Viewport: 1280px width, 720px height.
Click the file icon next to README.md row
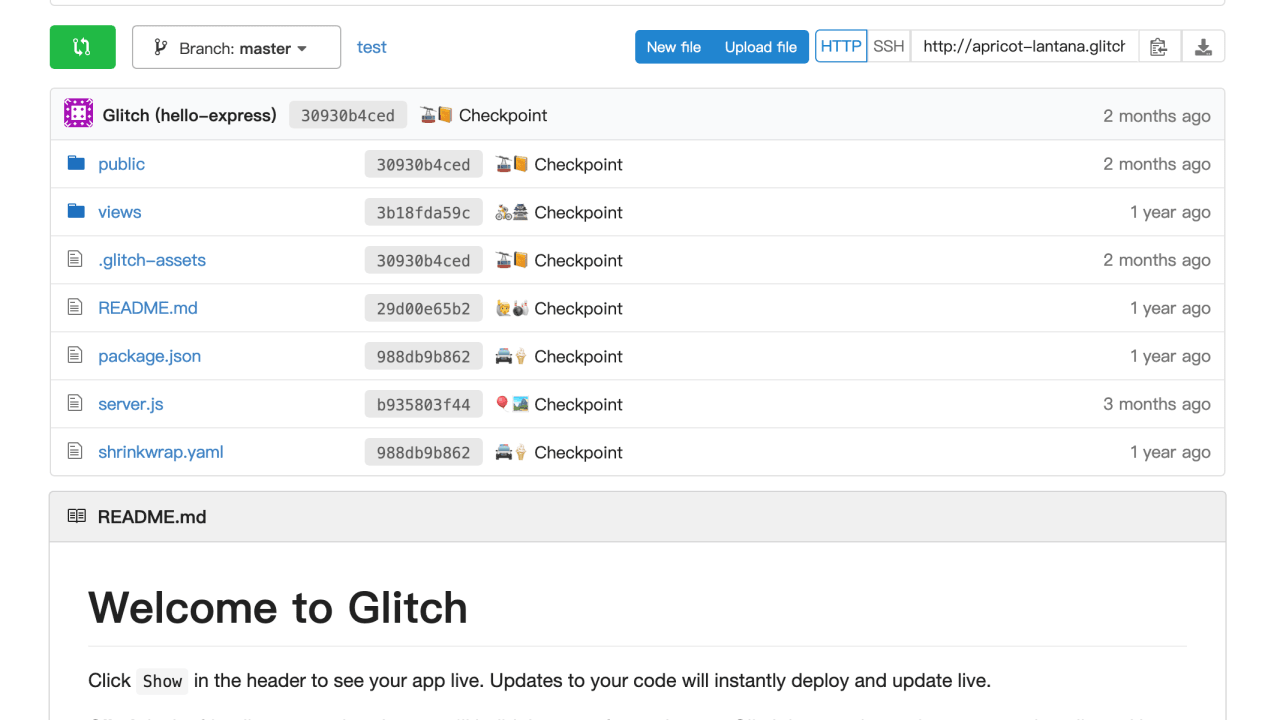point(75,307)
